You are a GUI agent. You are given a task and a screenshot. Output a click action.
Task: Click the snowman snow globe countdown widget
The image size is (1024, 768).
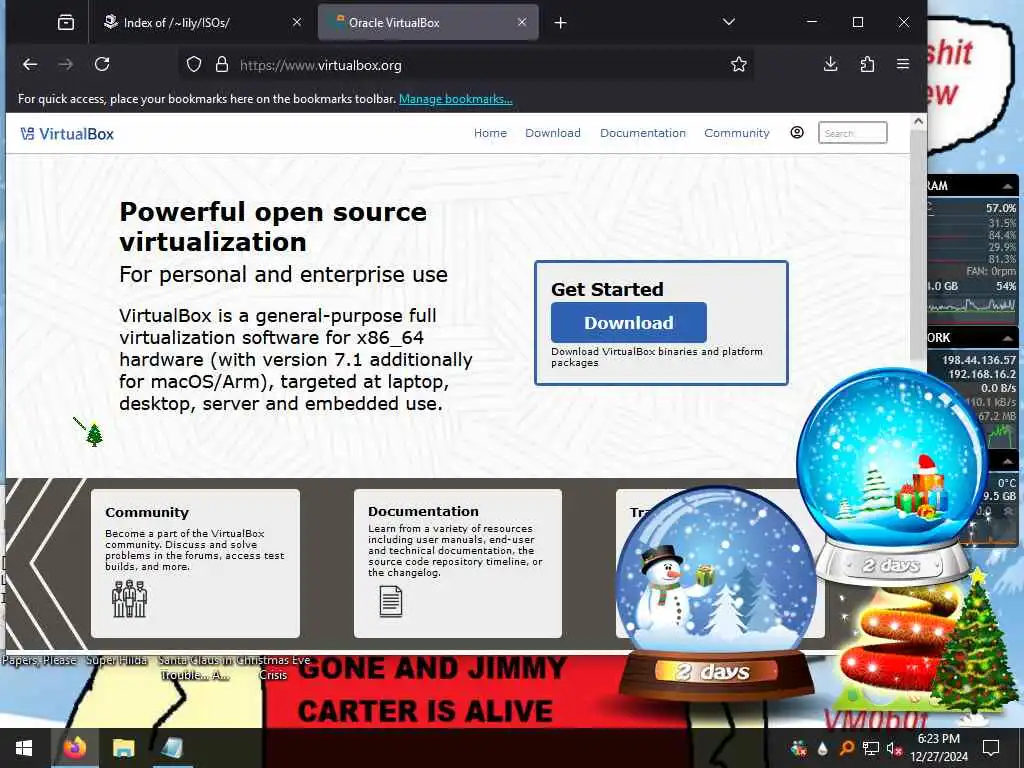tap(716, 591)
